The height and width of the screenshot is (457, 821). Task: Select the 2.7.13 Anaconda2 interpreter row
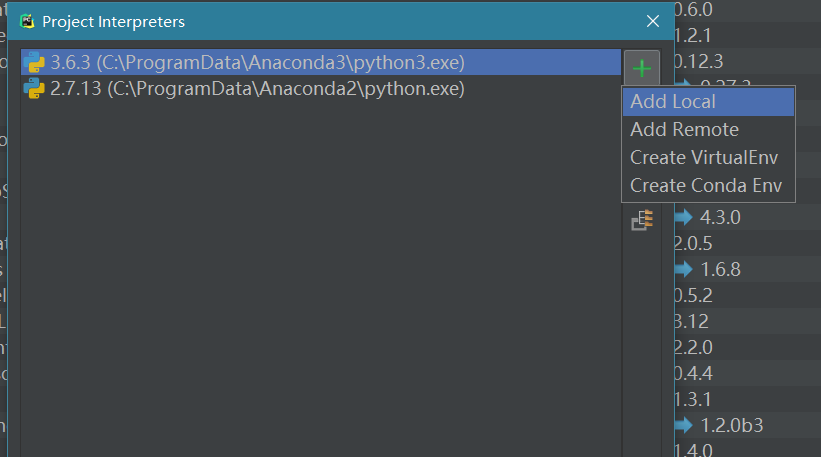[258, 89]
